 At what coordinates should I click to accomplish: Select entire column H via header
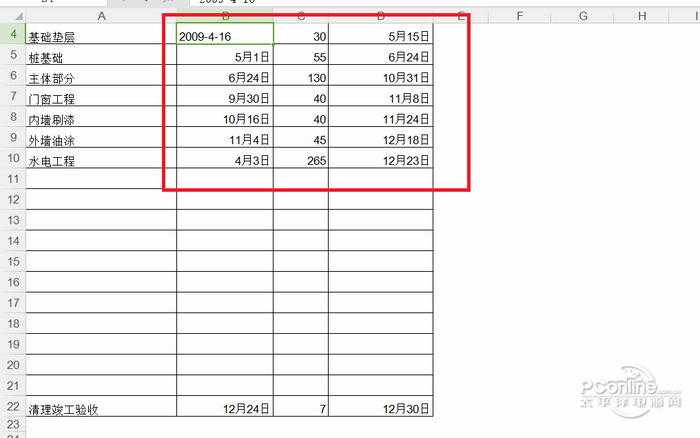click(x=642, y=16)
